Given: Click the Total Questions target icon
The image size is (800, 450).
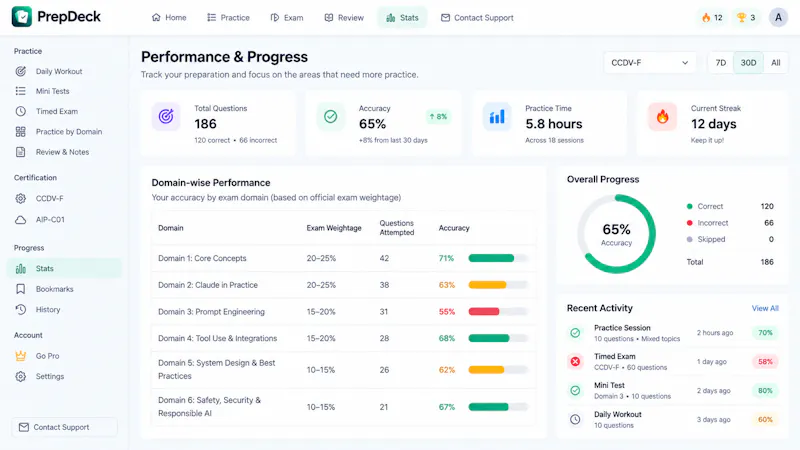Looking at the screenshot, I should click(166, 117).
